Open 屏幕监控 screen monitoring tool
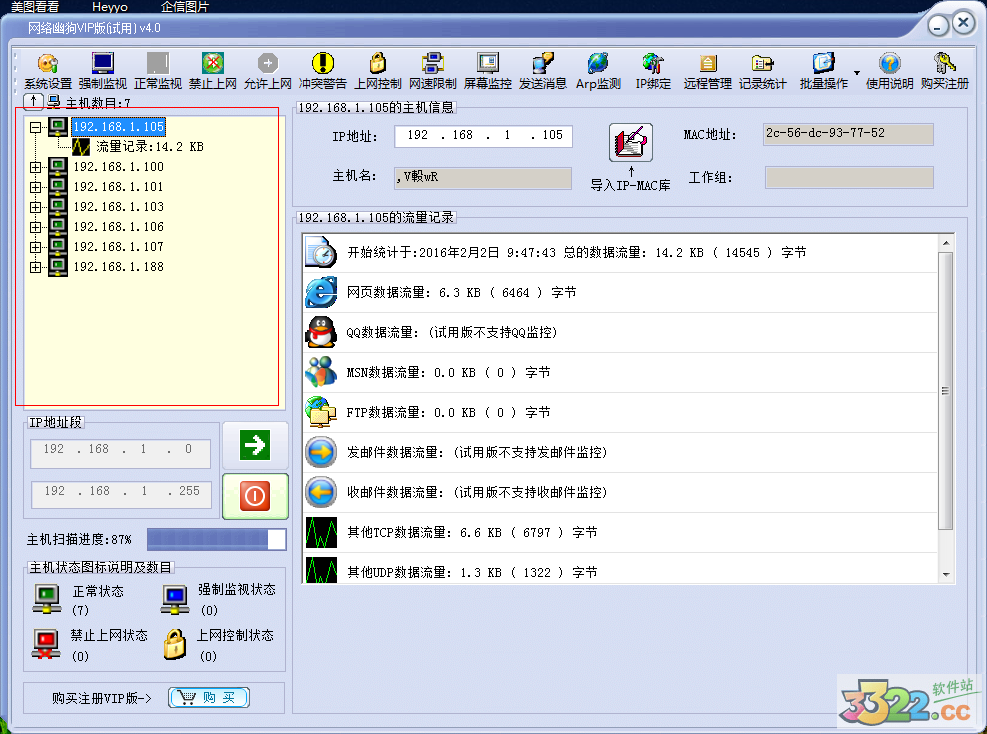 pyautogui.click(x=487, y=71)
